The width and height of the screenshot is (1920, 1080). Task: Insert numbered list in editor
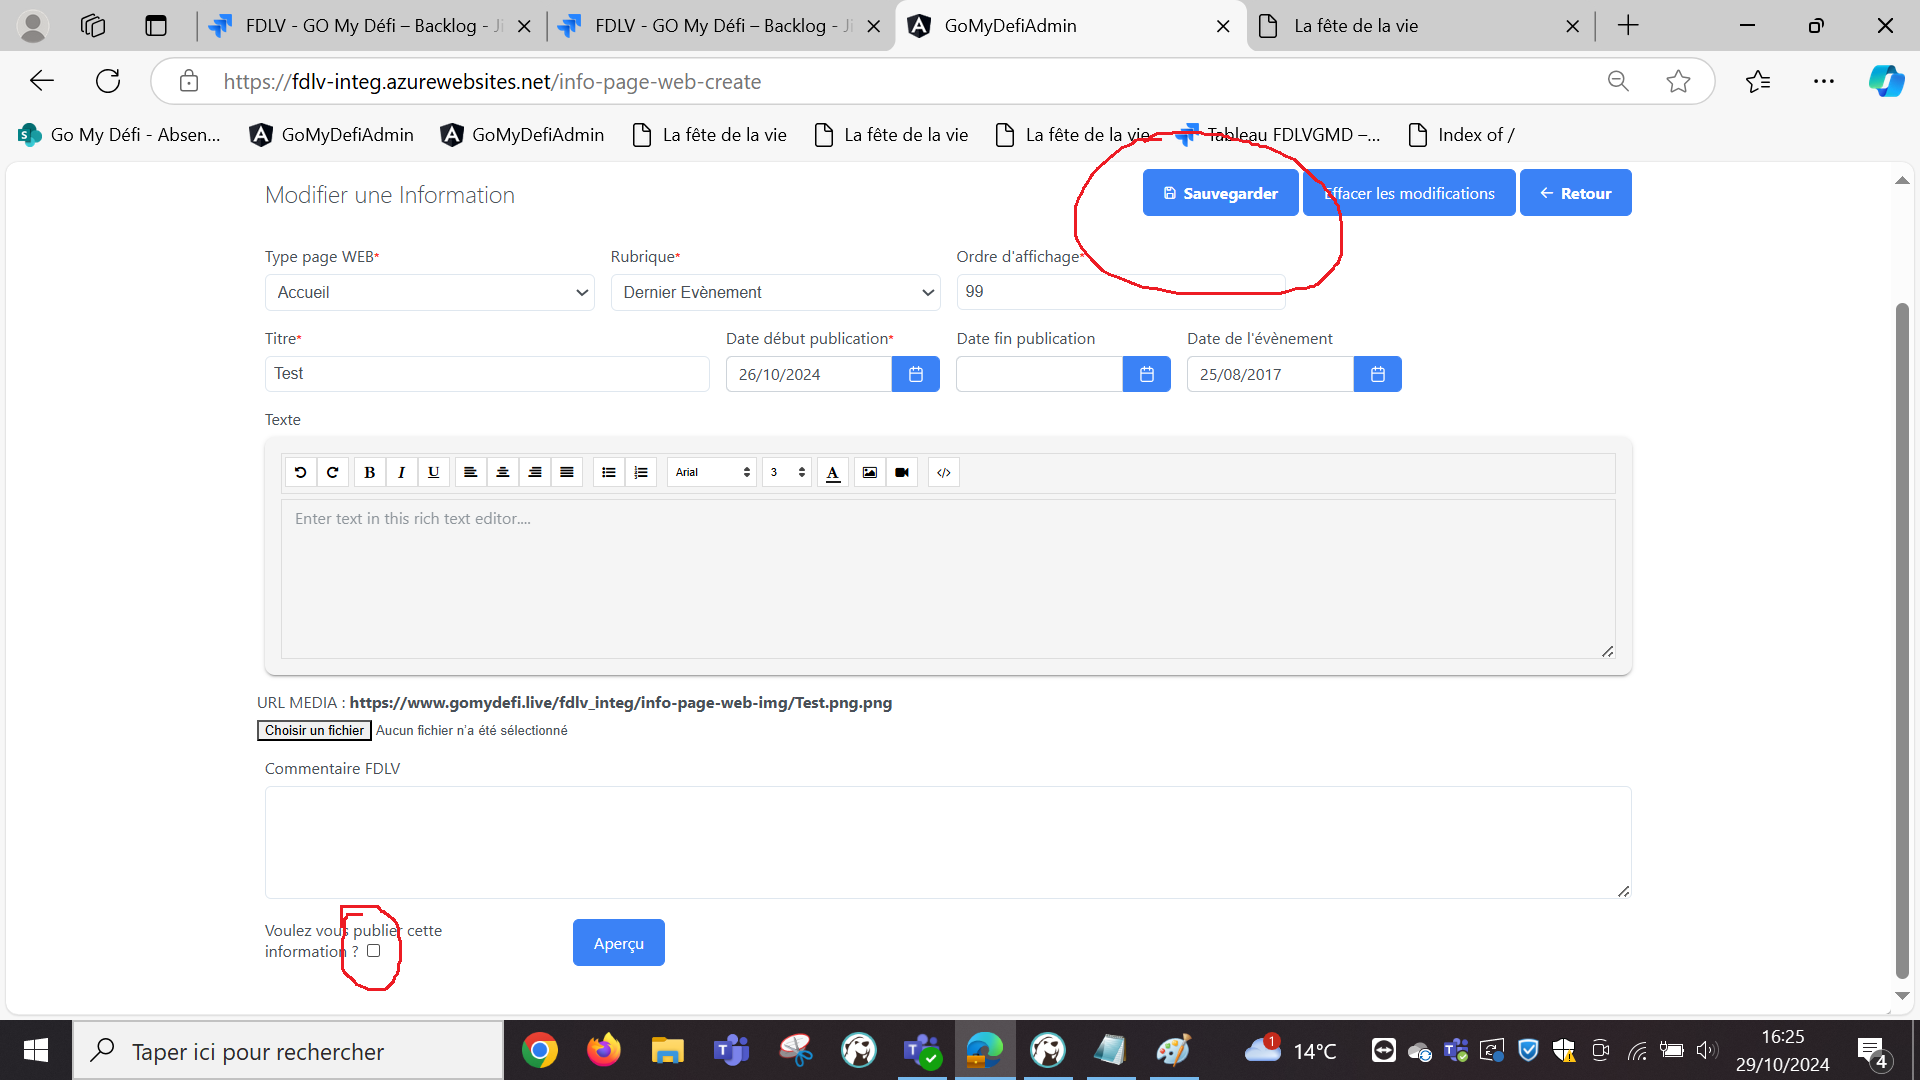(x=641, y=472)
